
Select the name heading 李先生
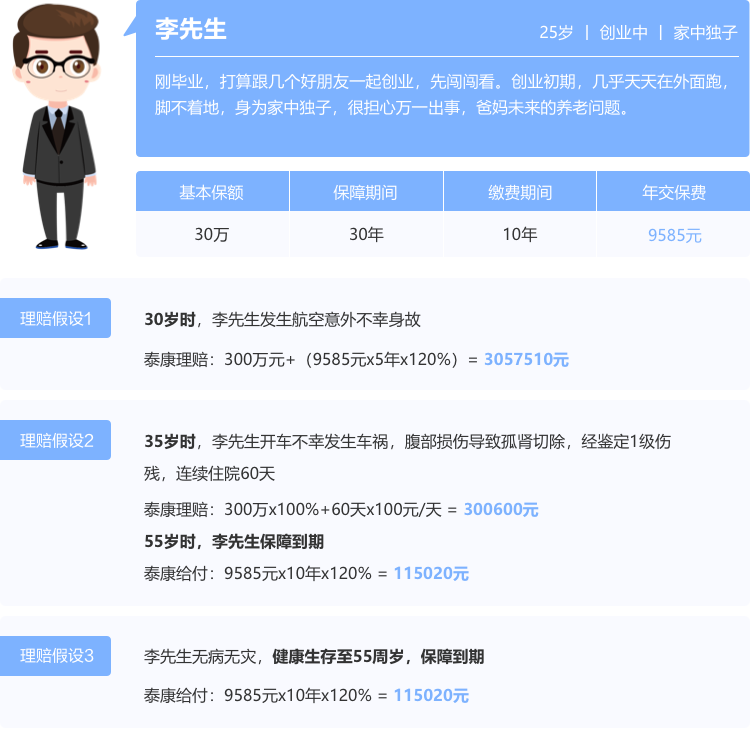click(190, 29)
